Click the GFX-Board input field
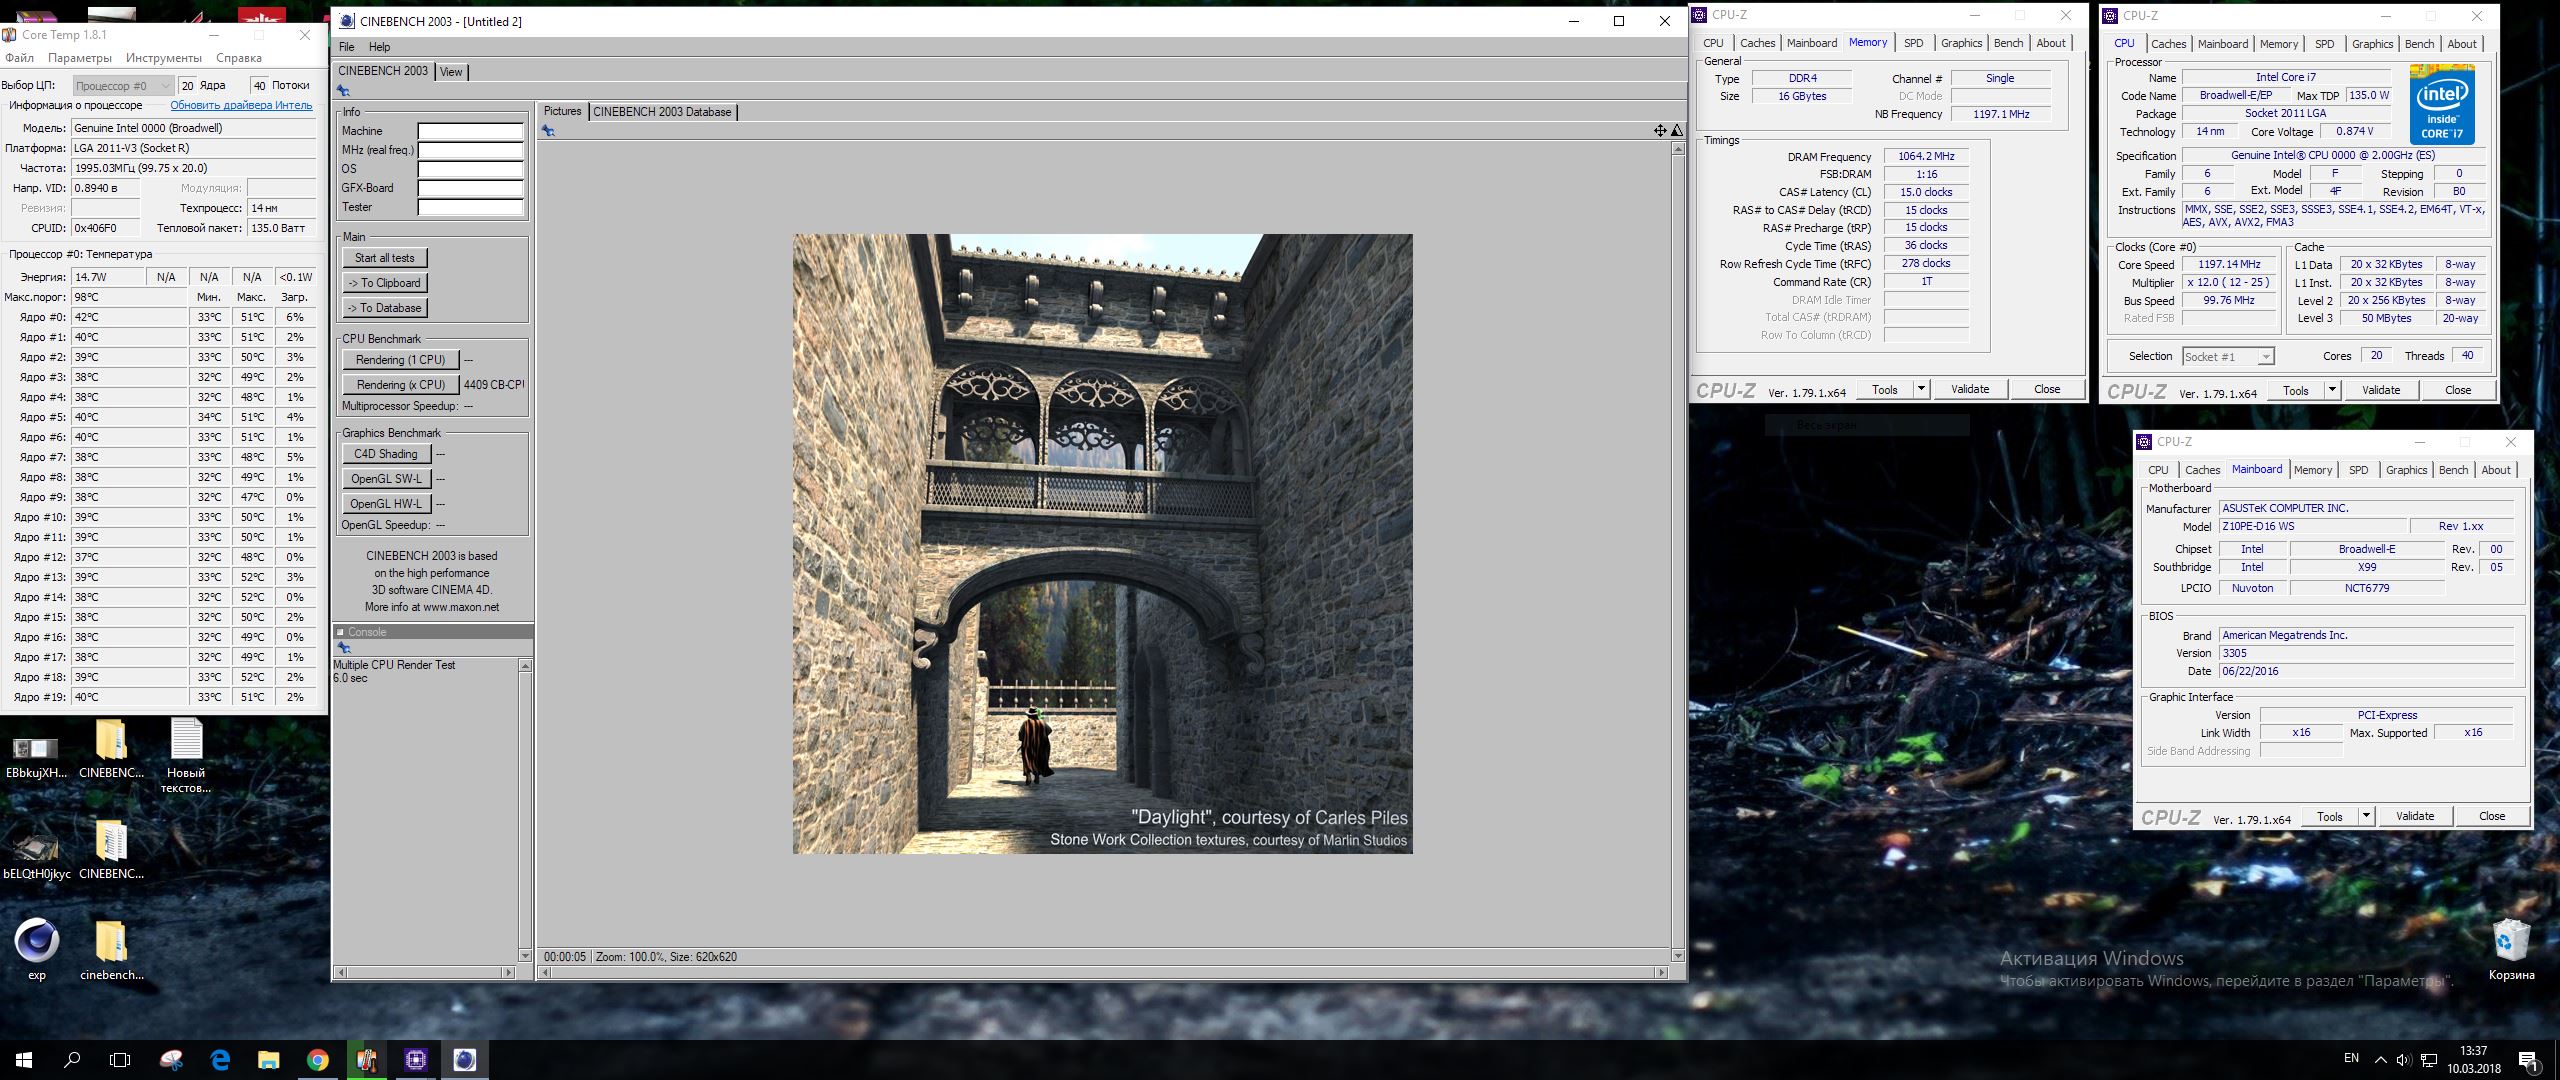Viewport: 2560px width, 1080px height. tap(470, 188)
